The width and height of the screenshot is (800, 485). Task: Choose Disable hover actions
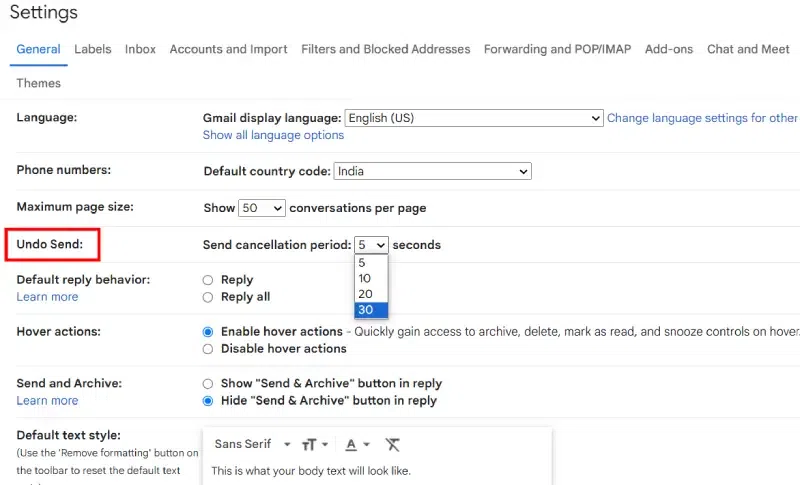click(x=208, y=349)
